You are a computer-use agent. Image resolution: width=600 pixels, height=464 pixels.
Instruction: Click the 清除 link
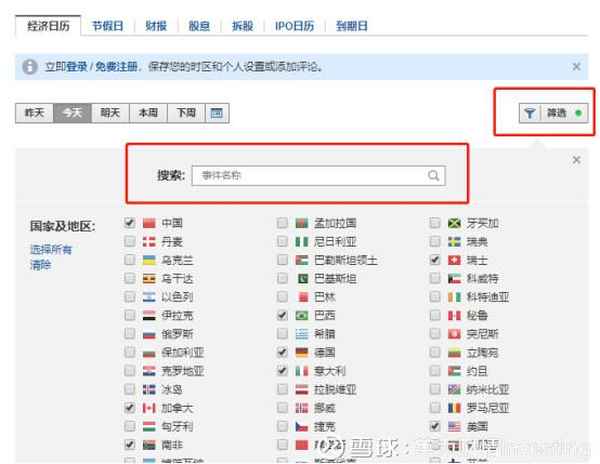point(40,265)
